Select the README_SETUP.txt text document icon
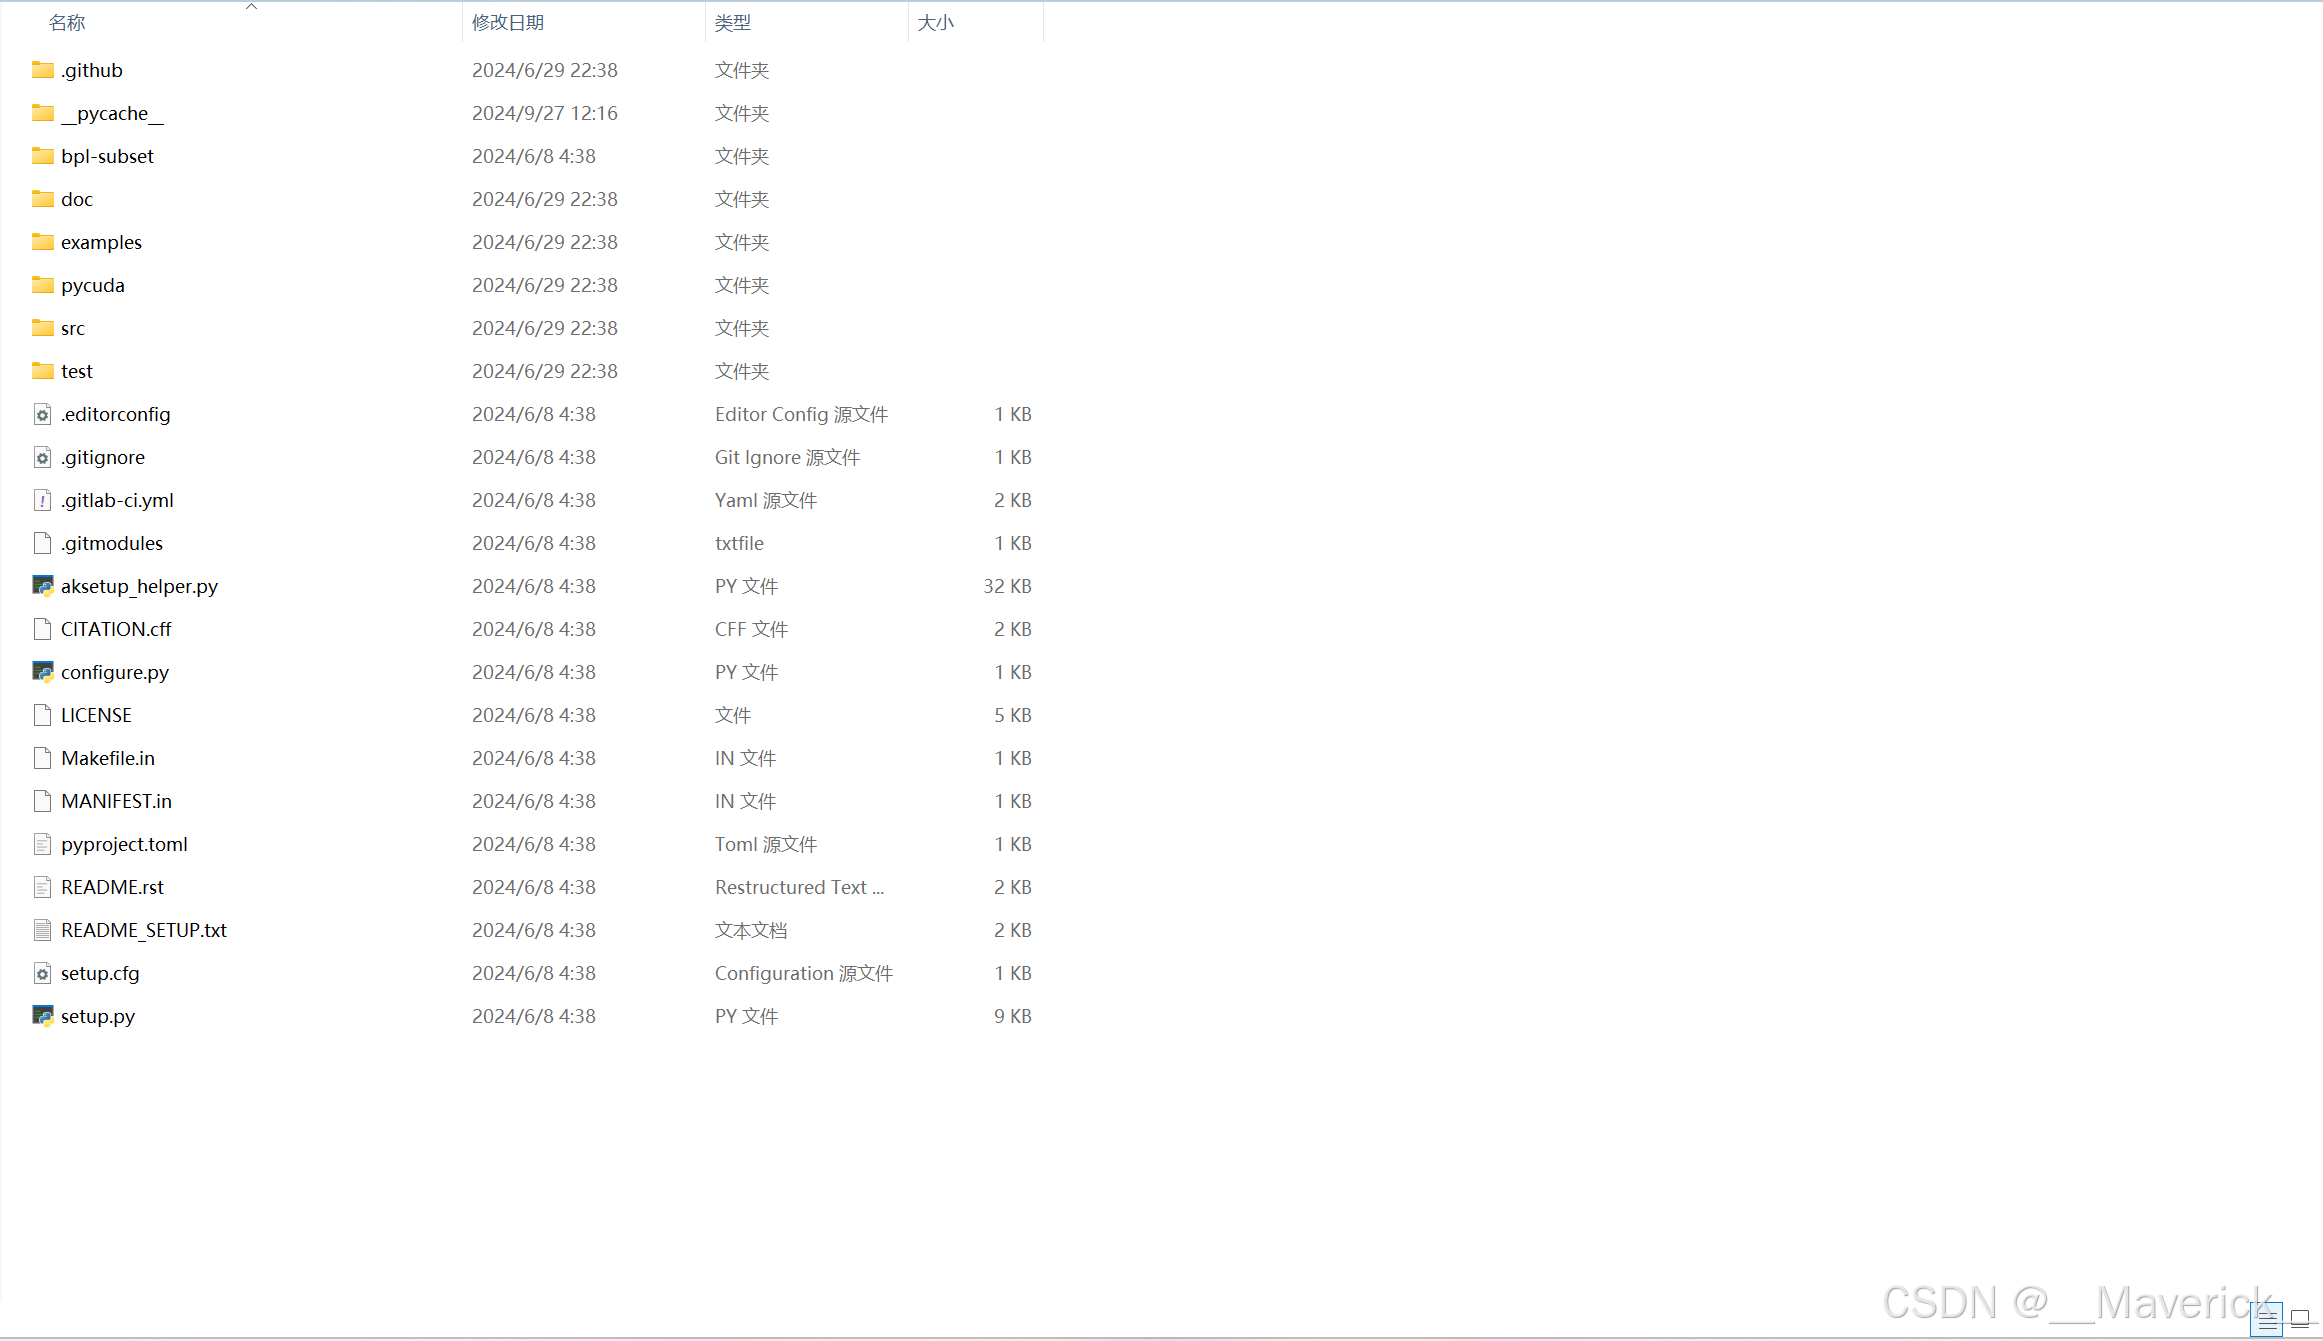2323x1341 pixels. tap(42, 930)
